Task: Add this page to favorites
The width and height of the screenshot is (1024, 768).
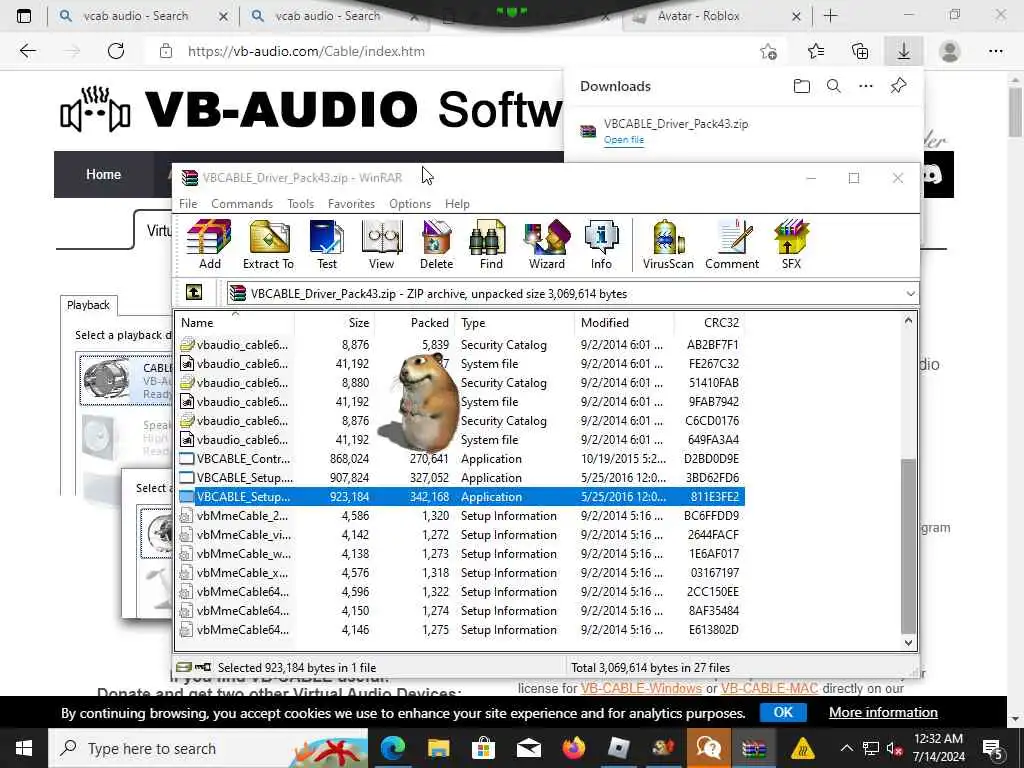Action: pos(769,51)
